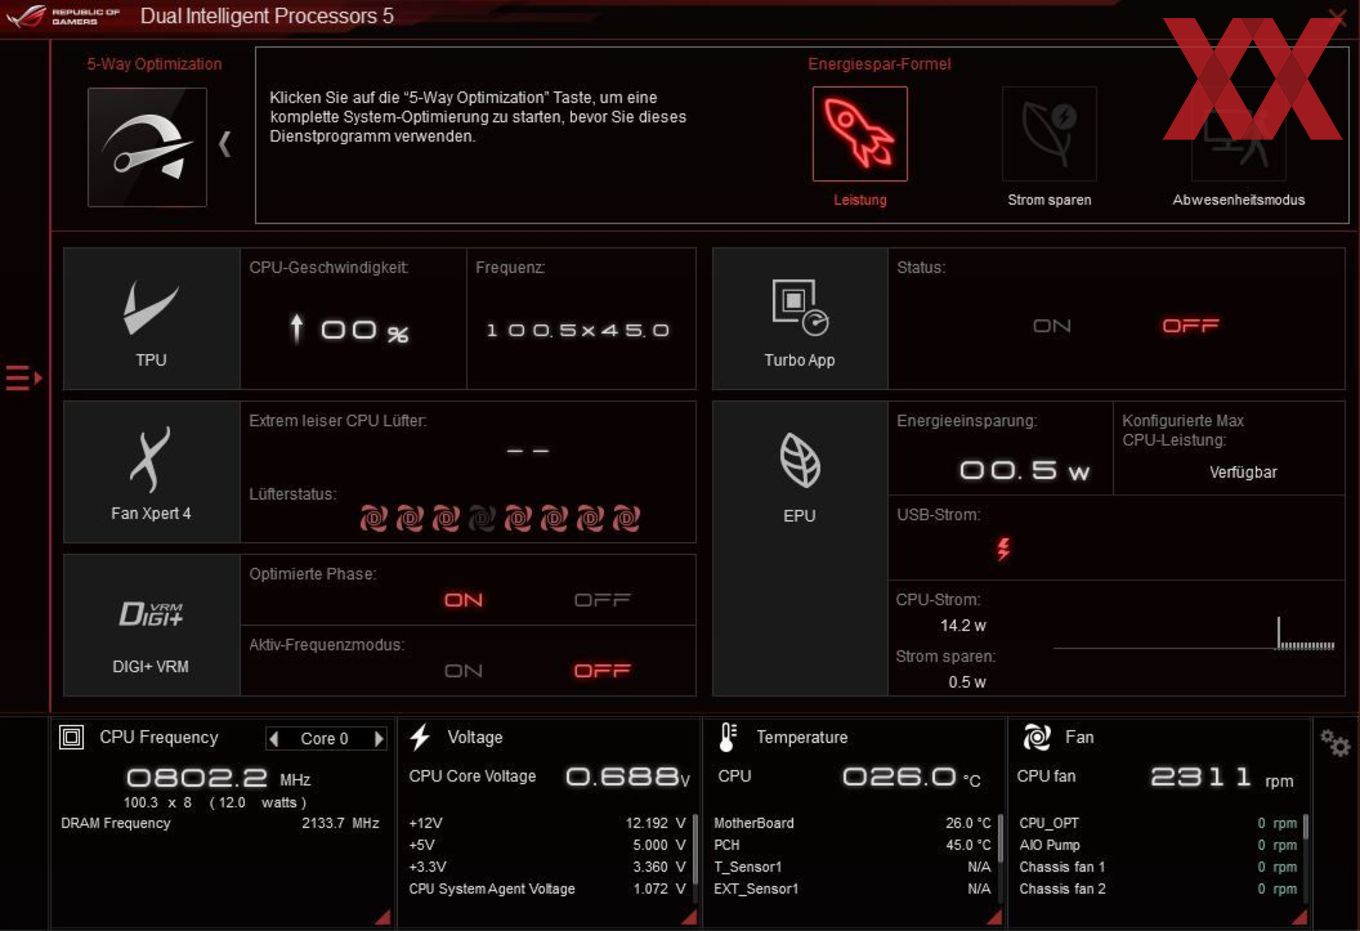
Task: Click the last fan status icon
Action: point(626,518)
